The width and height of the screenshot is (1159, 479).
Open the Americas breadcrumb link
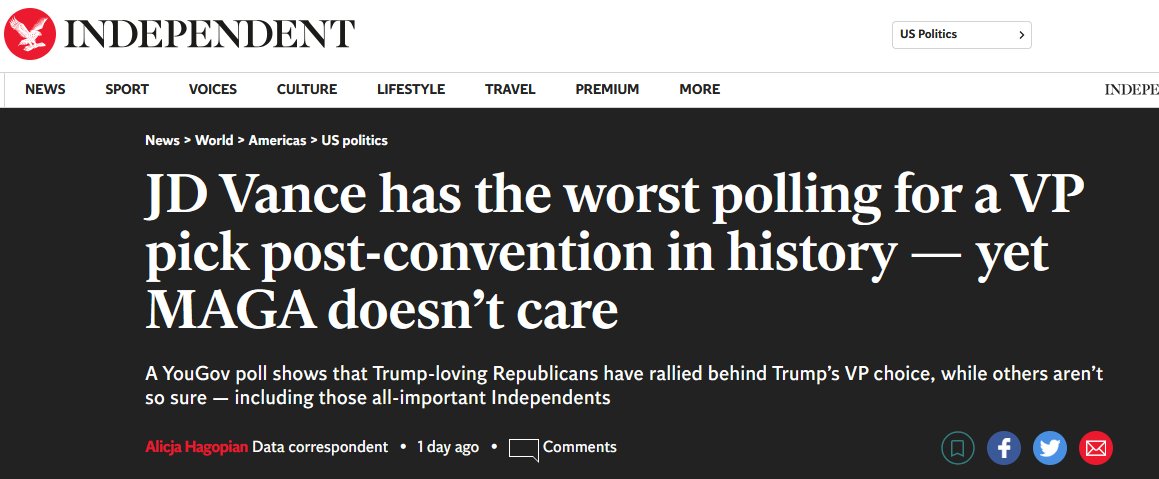pyautogui.click(x=277, y=140)
